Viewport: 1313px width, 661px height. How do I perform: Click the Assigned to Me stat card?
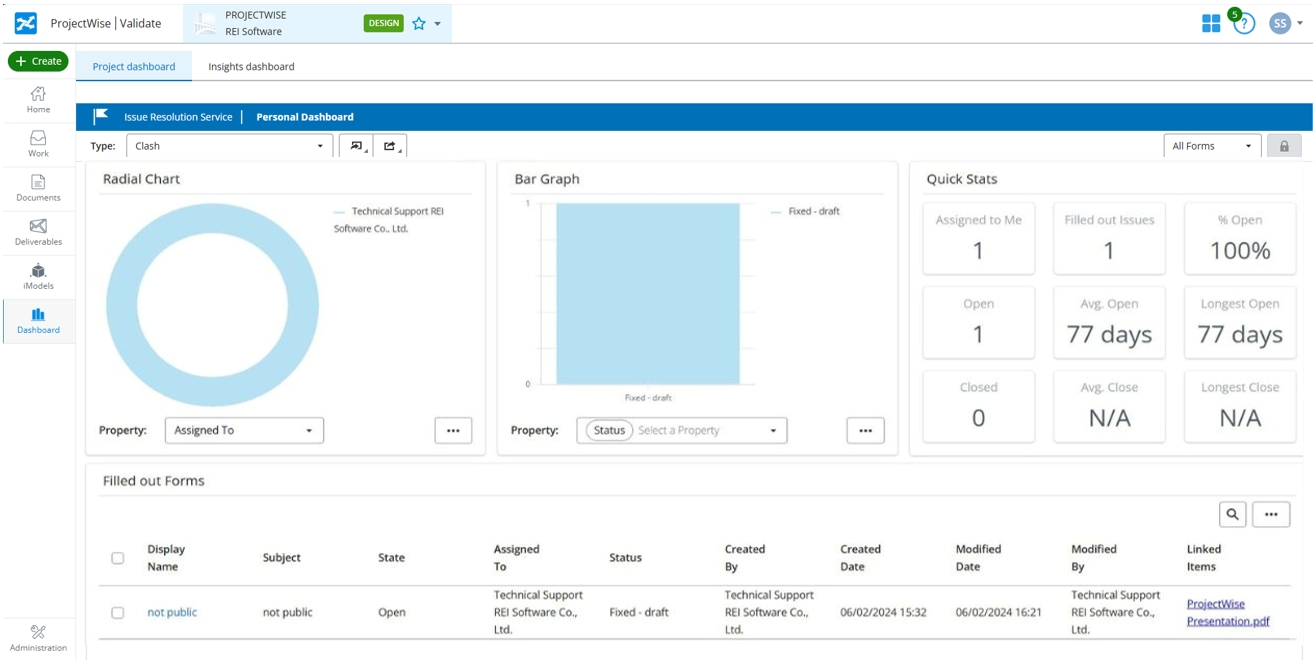tap(978, 238)
